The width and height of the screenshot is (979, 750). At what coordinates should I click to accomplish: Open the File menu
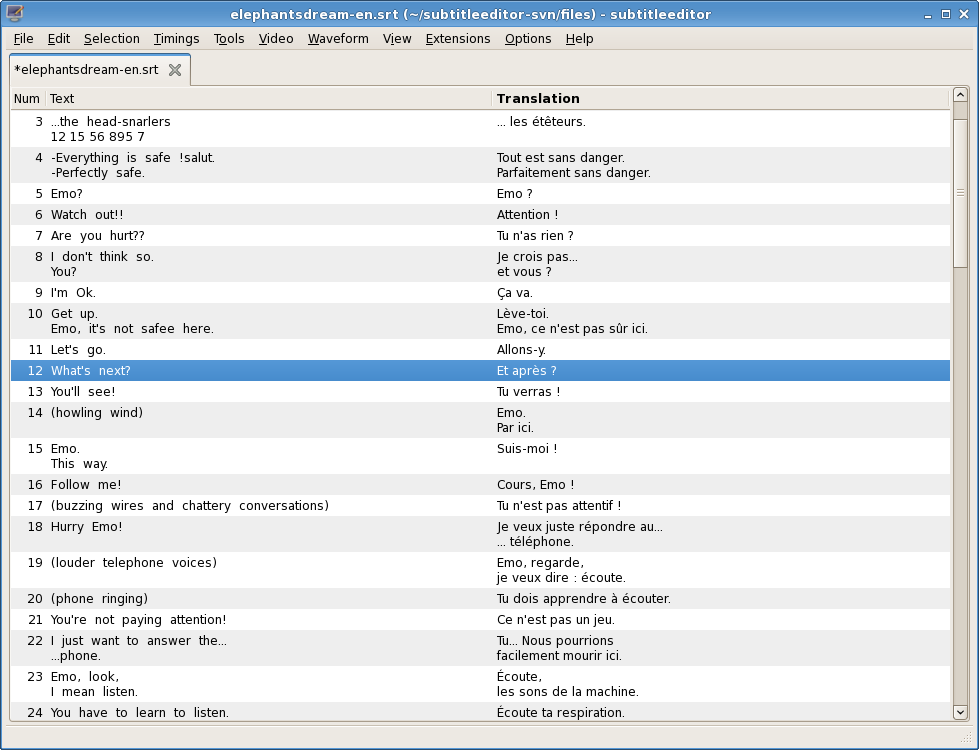pos(23,39)
